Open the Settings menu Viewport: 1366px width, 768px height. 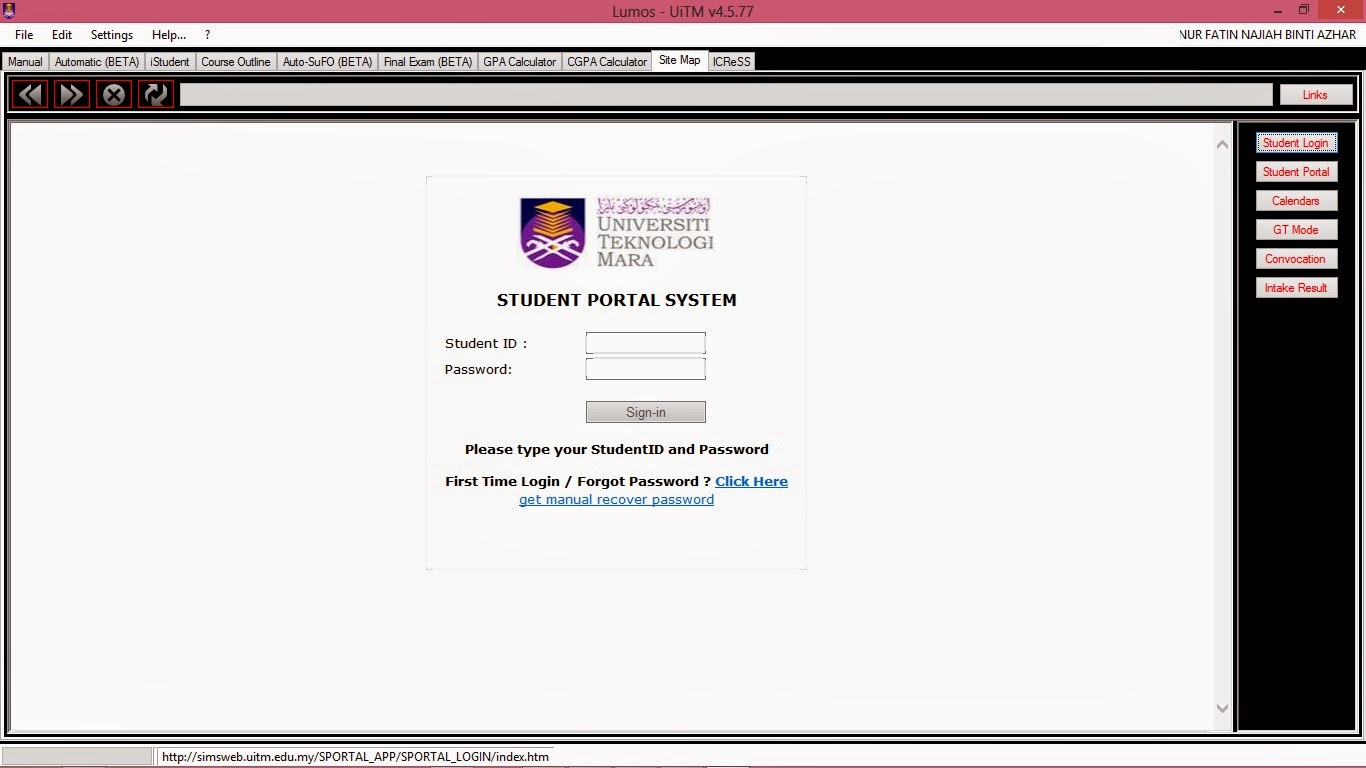pos(112,35)
